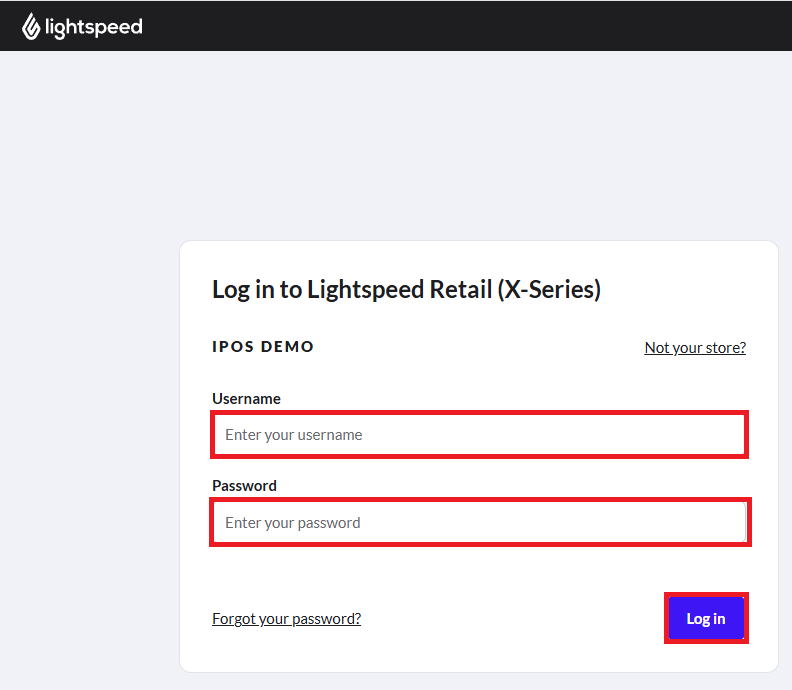Click the 'Log in to Lightspeed Retail (X-Series)' heading
Viewport: 792px width, 690px height.
click(x=406, y=290)
